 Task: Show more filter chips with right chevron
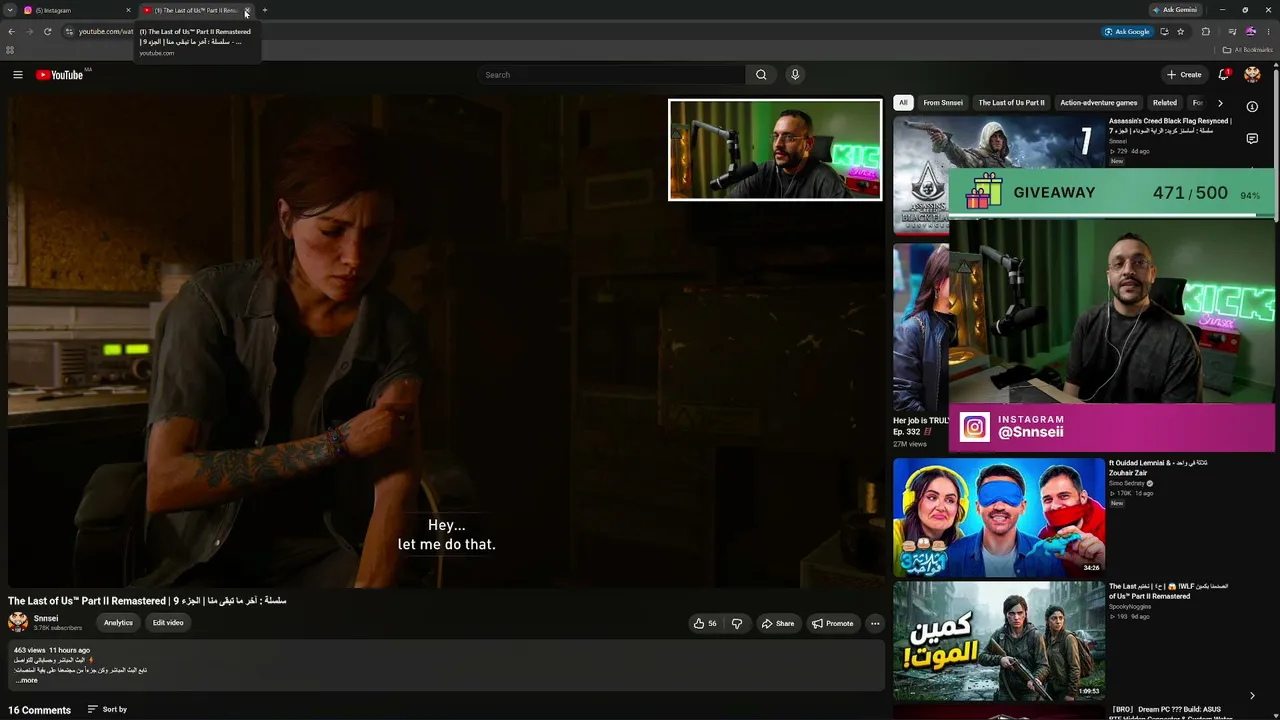[1220, 103]
